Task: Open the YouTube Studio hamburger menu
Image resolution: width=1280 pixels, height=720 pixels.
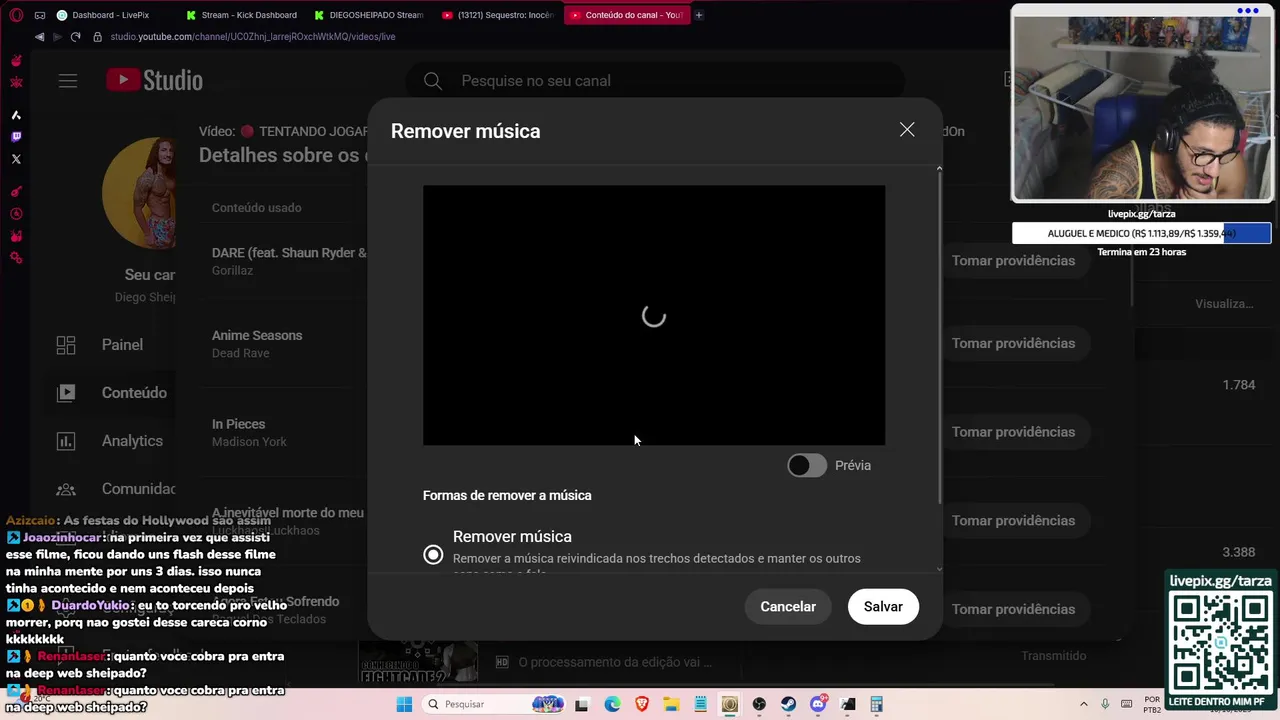Action: click(x=68, y=81)
